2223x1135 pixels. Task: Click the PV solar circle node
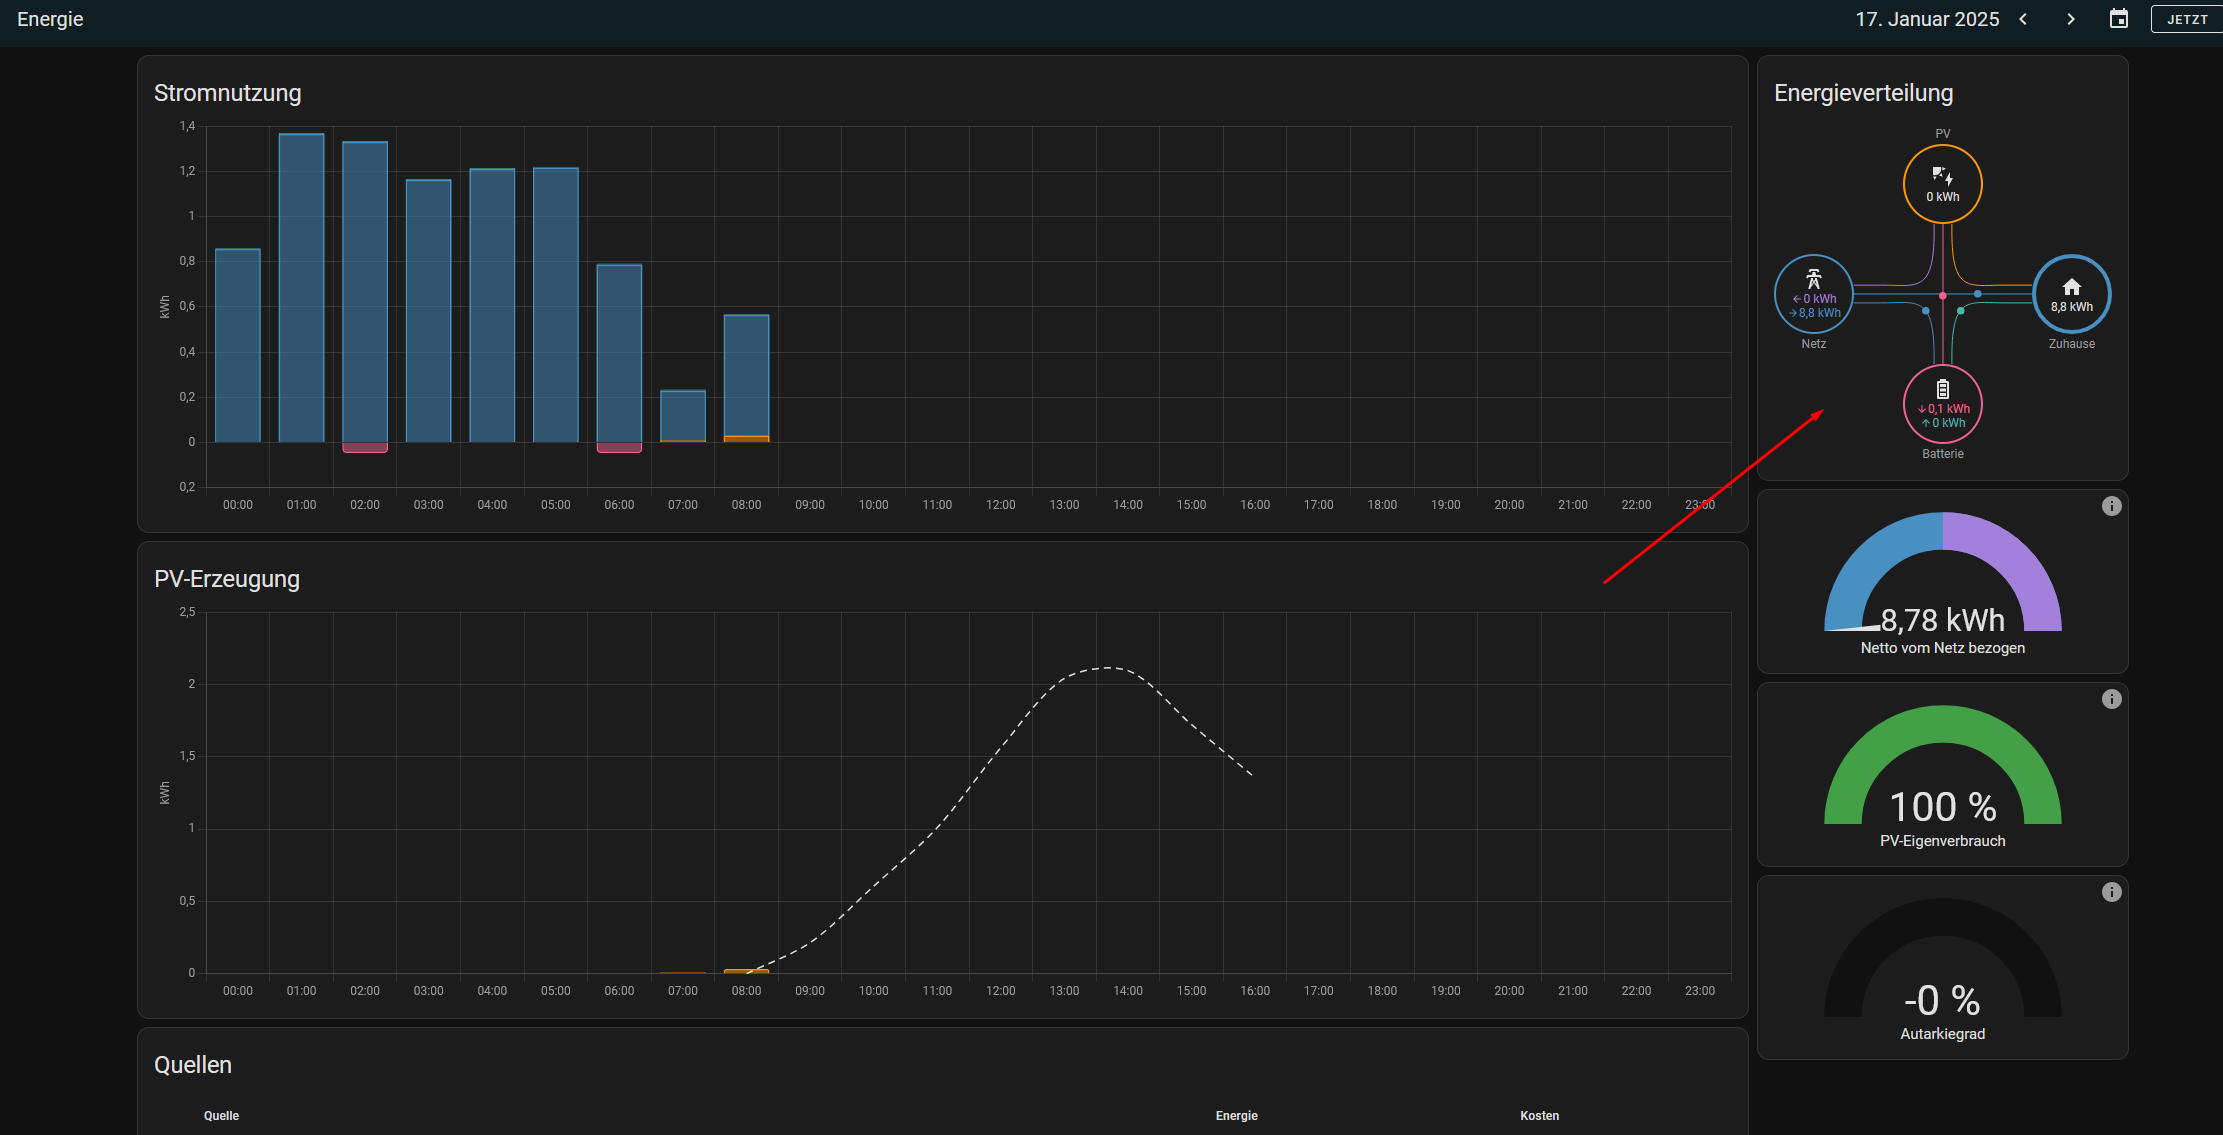click(x=1942, y=184)
